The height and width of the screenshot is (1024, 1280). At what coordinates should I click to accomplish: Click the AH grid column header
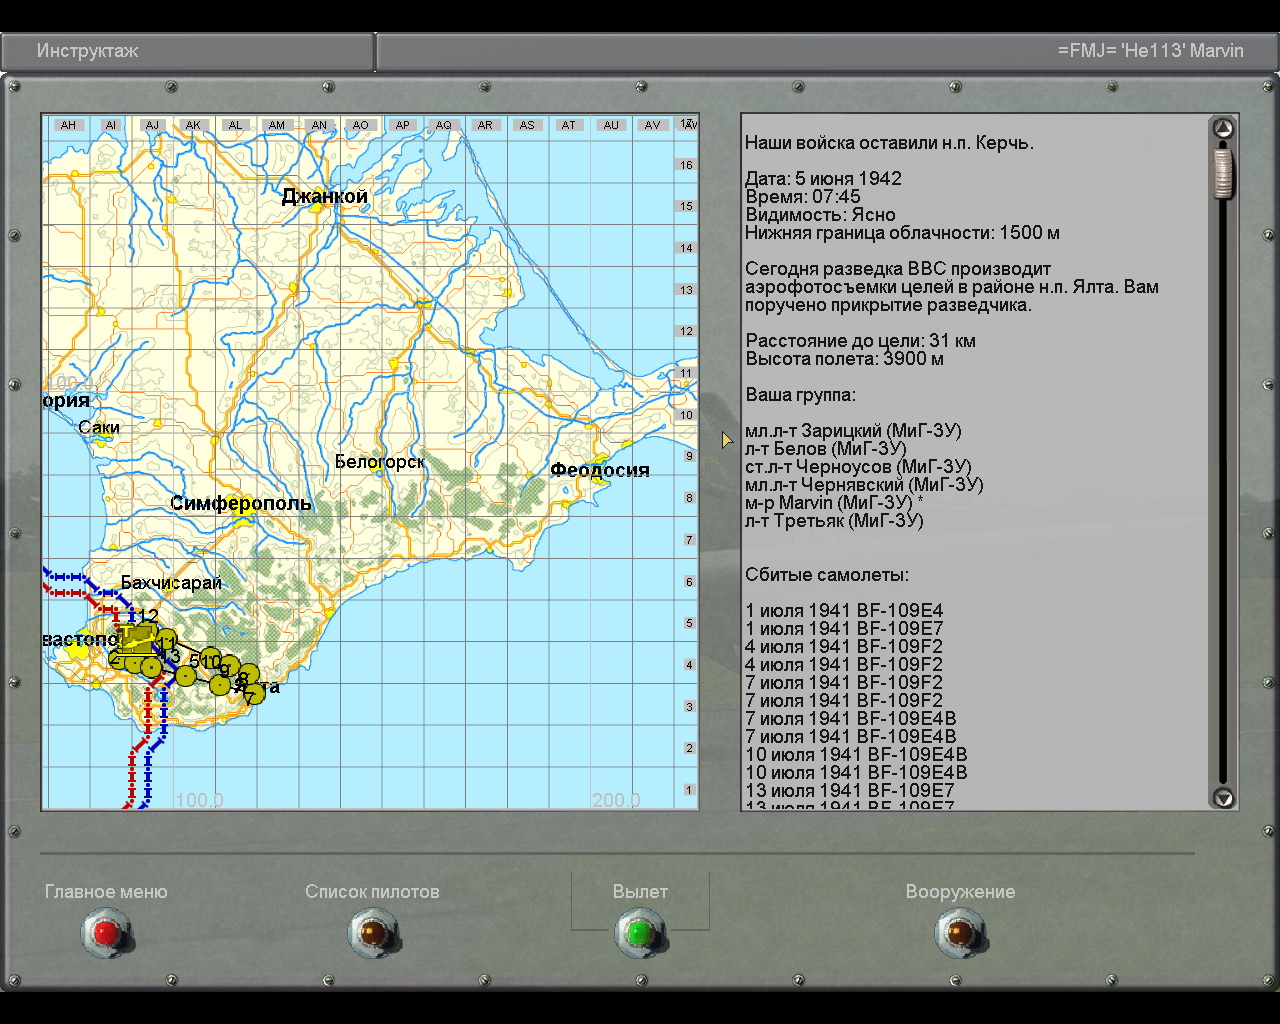coord(68,125)
